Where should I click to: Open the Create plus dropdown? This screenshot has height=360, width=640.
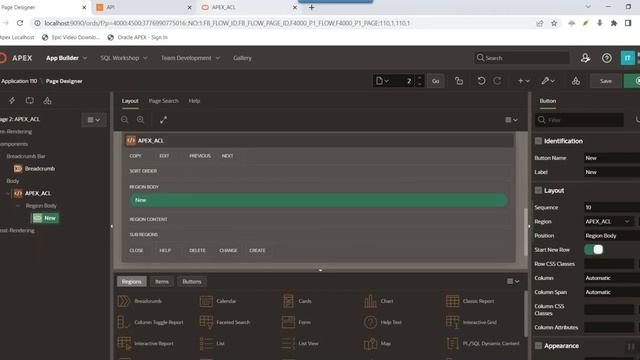(x=524, y=81)
